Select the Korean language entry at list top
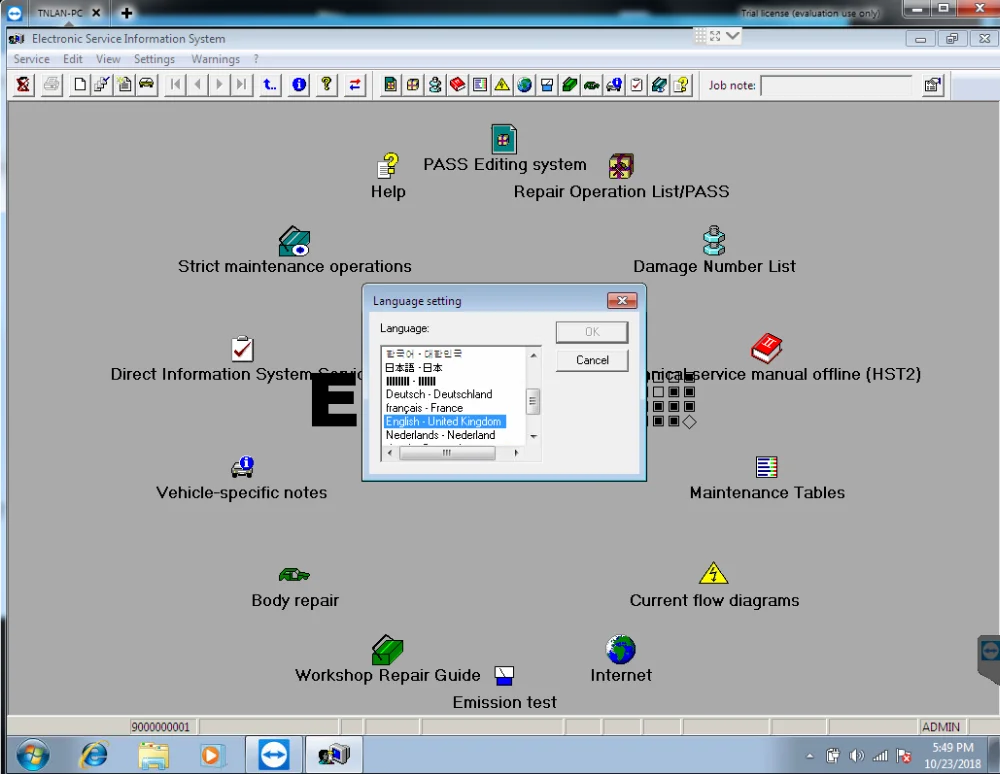The image size is (1000, 774). [x=423, y=354]
